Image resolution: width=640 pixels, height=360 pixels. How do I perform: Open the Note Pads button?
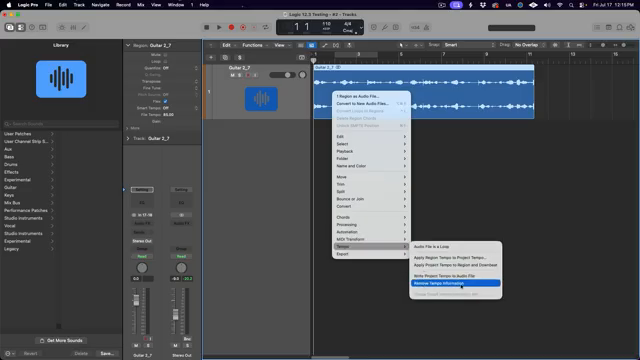point(608,27)
